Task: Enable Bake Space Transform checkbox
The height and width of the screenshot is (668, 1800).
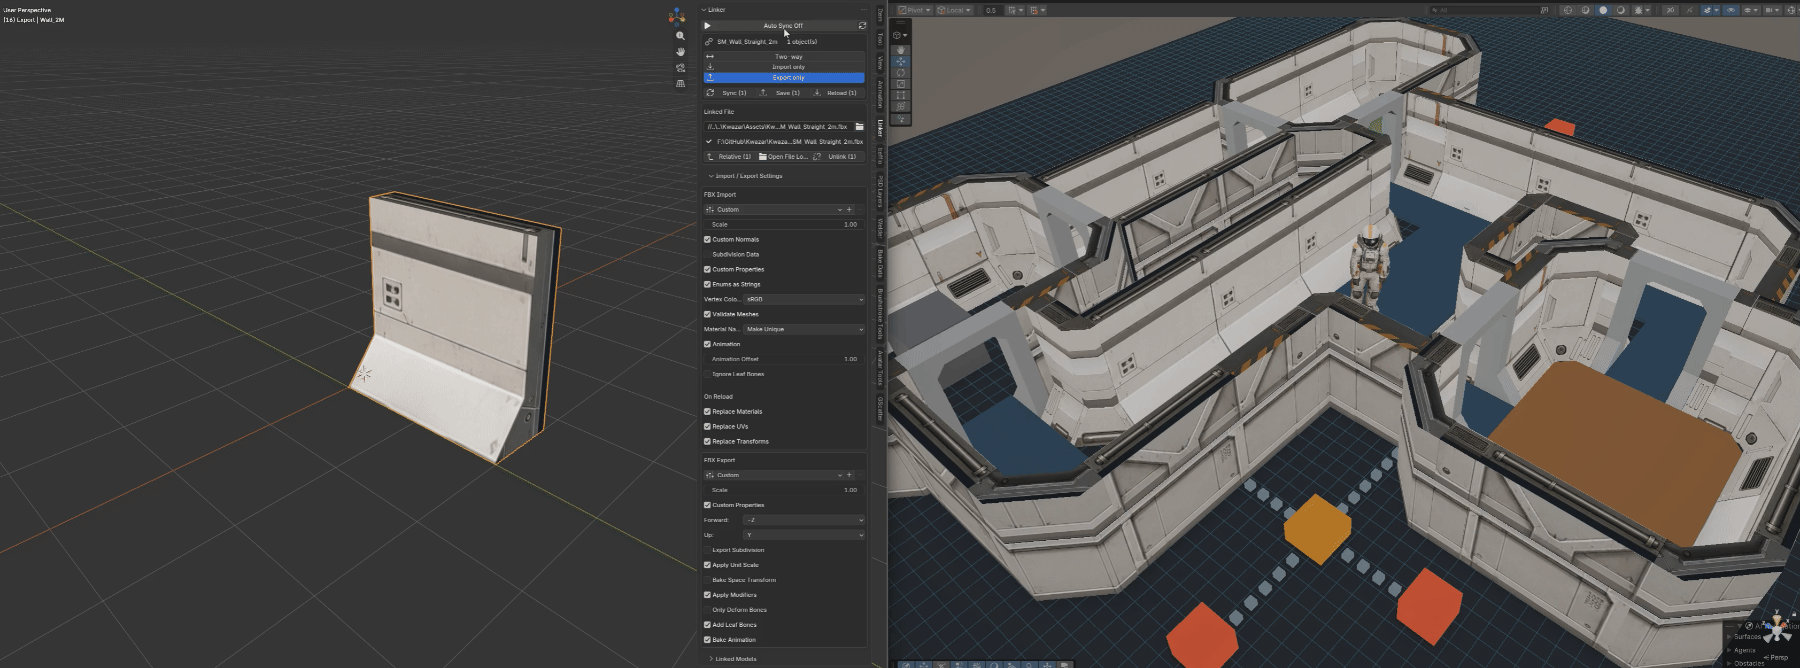Action: click(x=707, y=580)
